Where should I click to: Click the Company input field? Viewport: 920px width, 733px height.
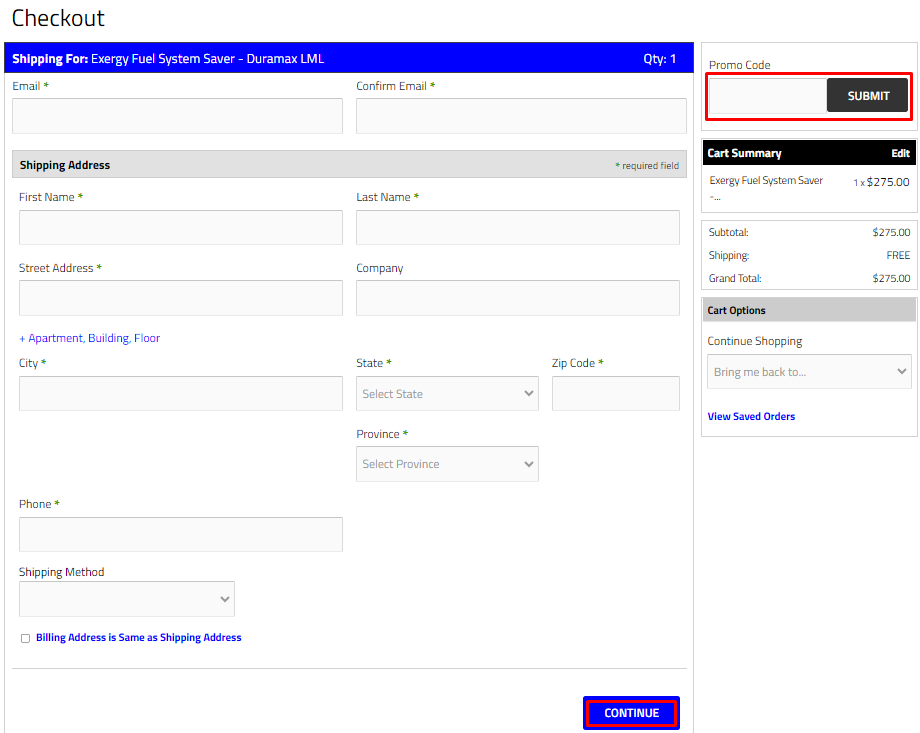[x=517, y=298]
